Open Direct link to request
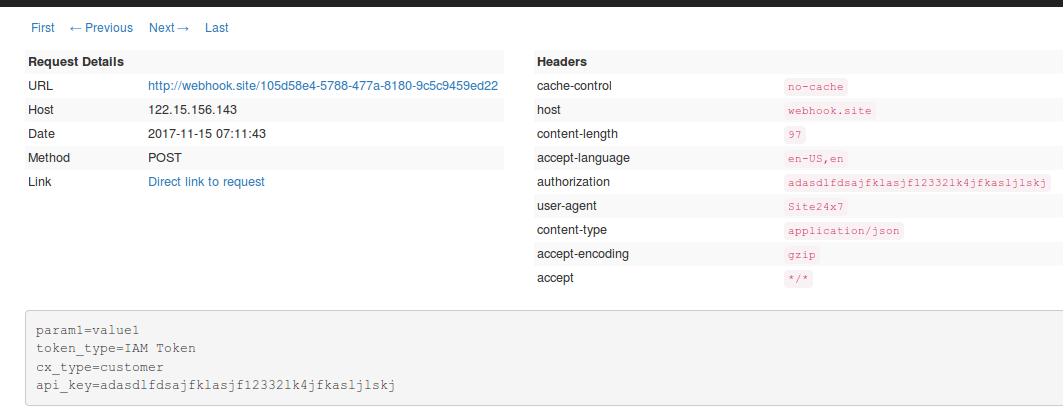This screenshot has height=413, width=1063. (206, 182)
